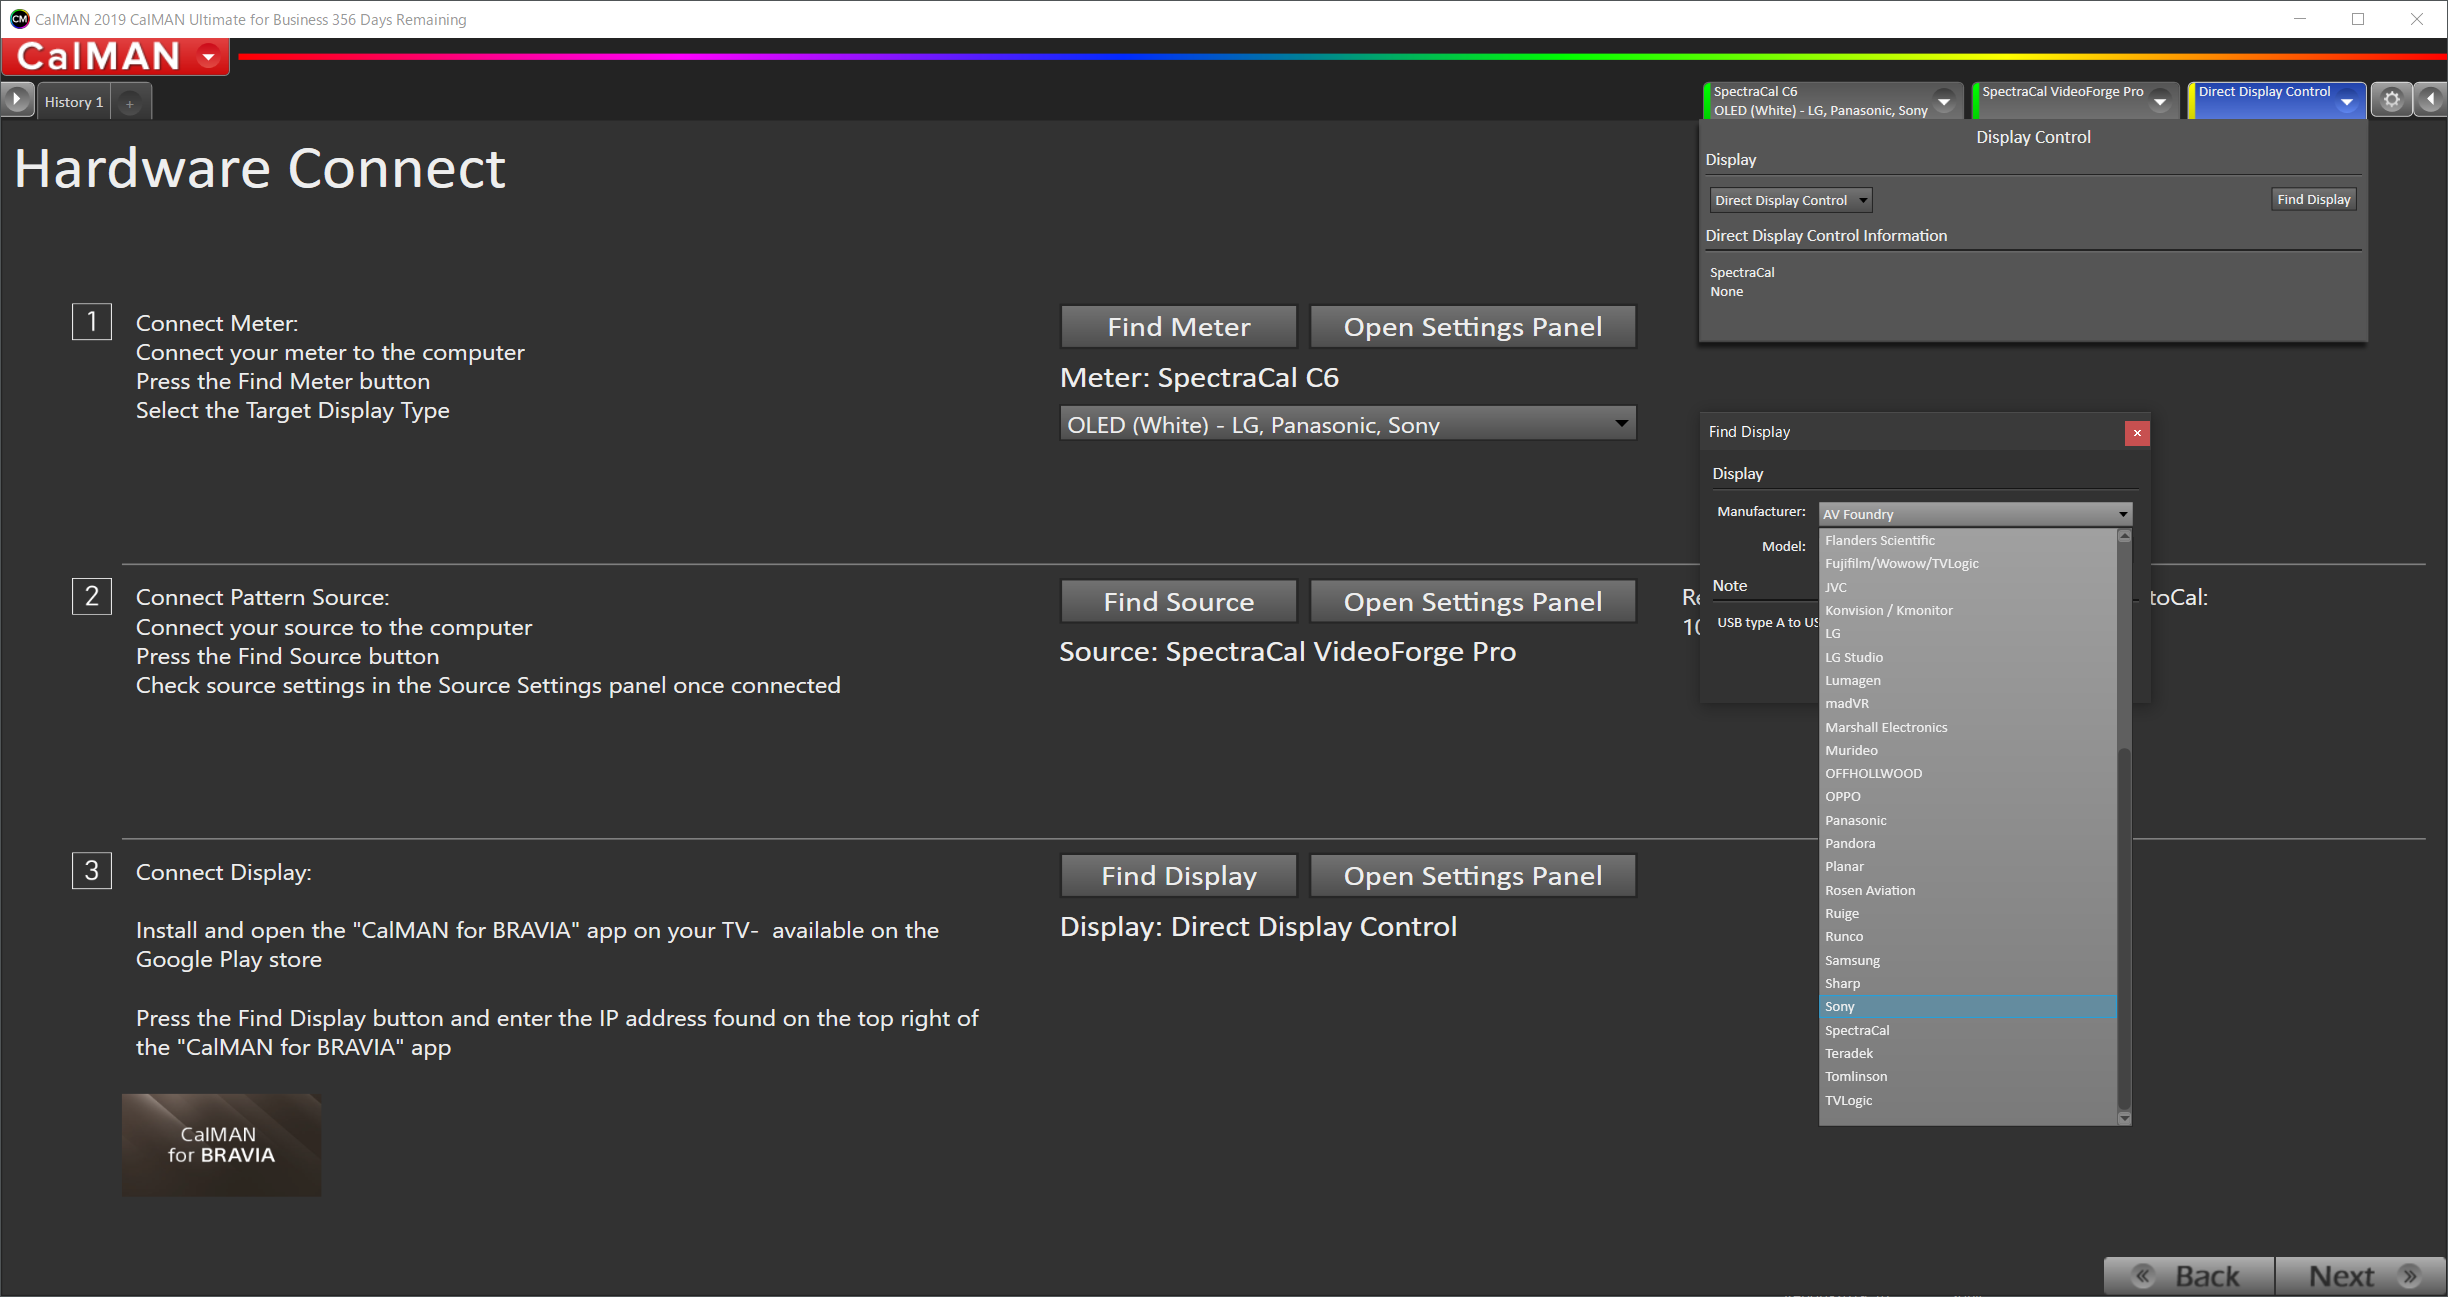The image size is (2448, 1297).
Task: Select LG Studio manufacturer
Action: tap(1968, 657)
